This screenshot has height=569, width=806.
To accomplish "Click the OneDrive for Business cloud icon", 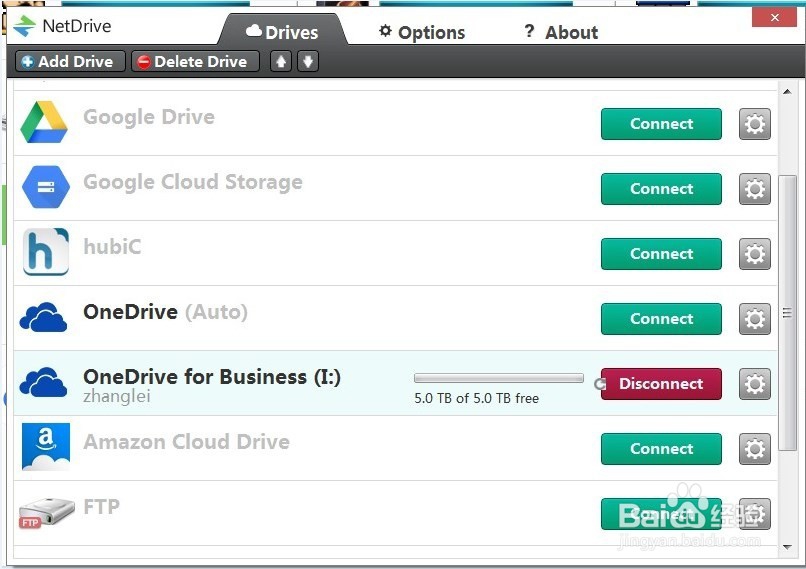I will [43, 382].
